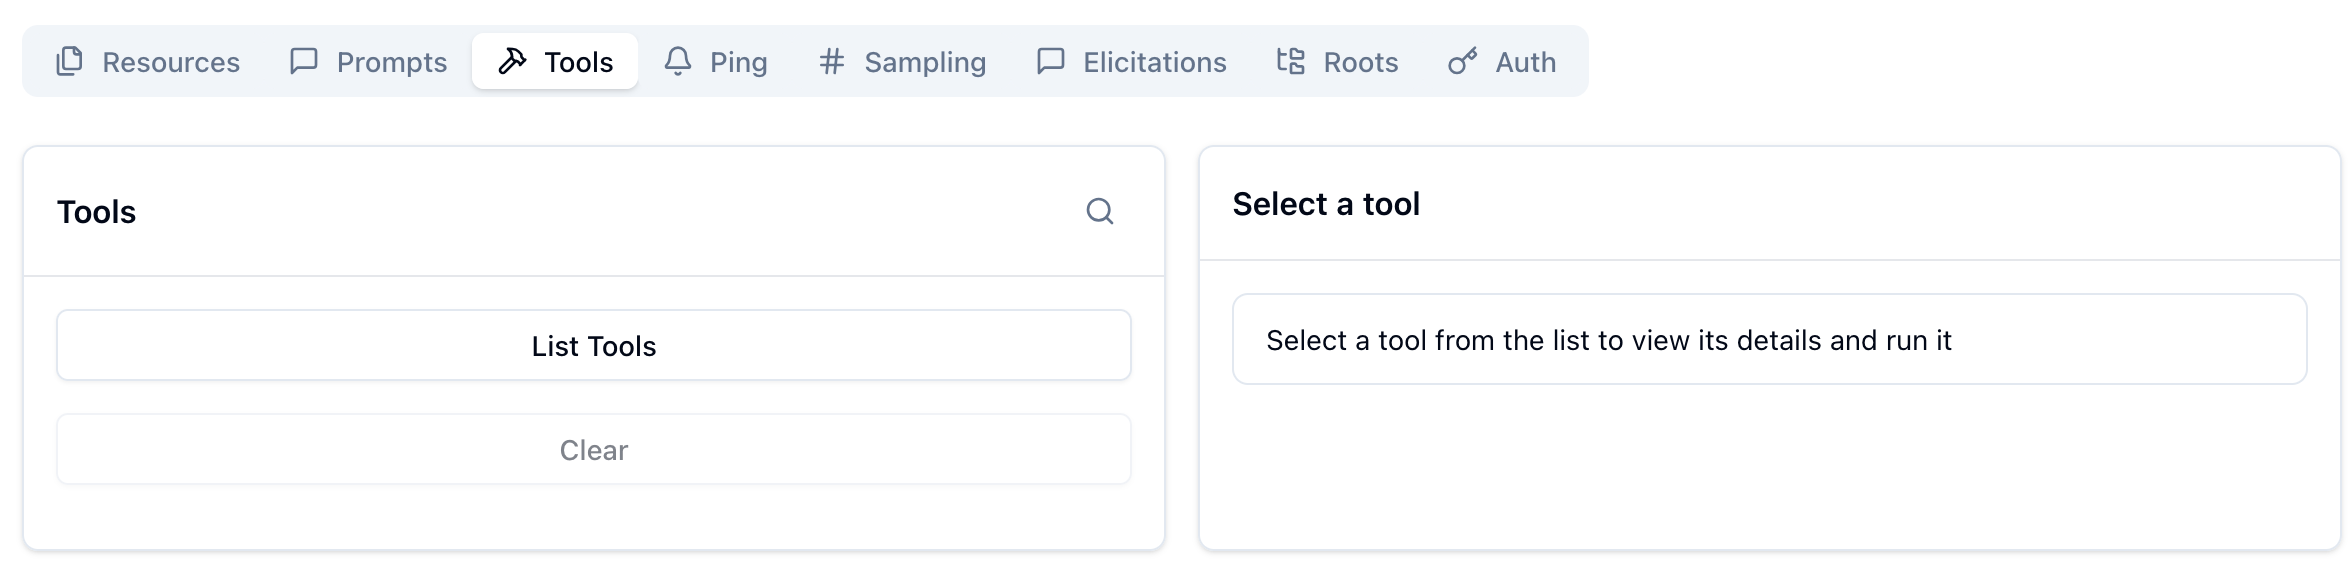Click the List Tools button

tap(594, 345)
